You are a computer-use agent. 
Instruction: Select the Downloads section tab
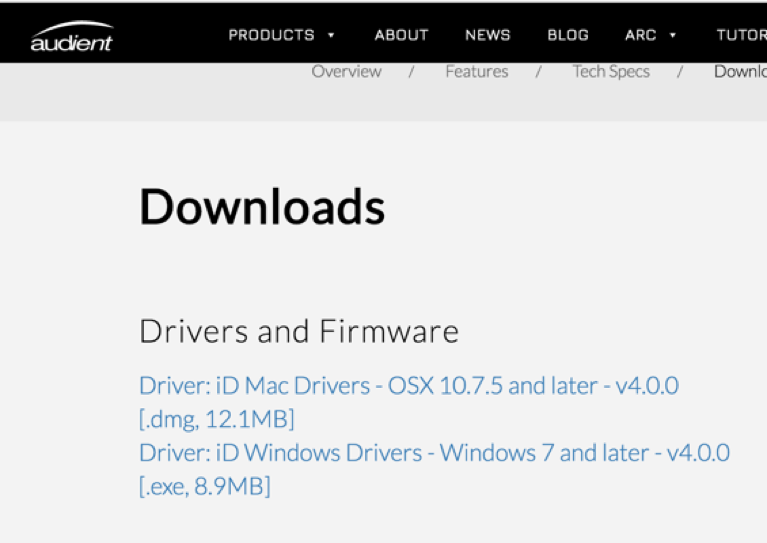pyautogui.click(x=740, y=72)
